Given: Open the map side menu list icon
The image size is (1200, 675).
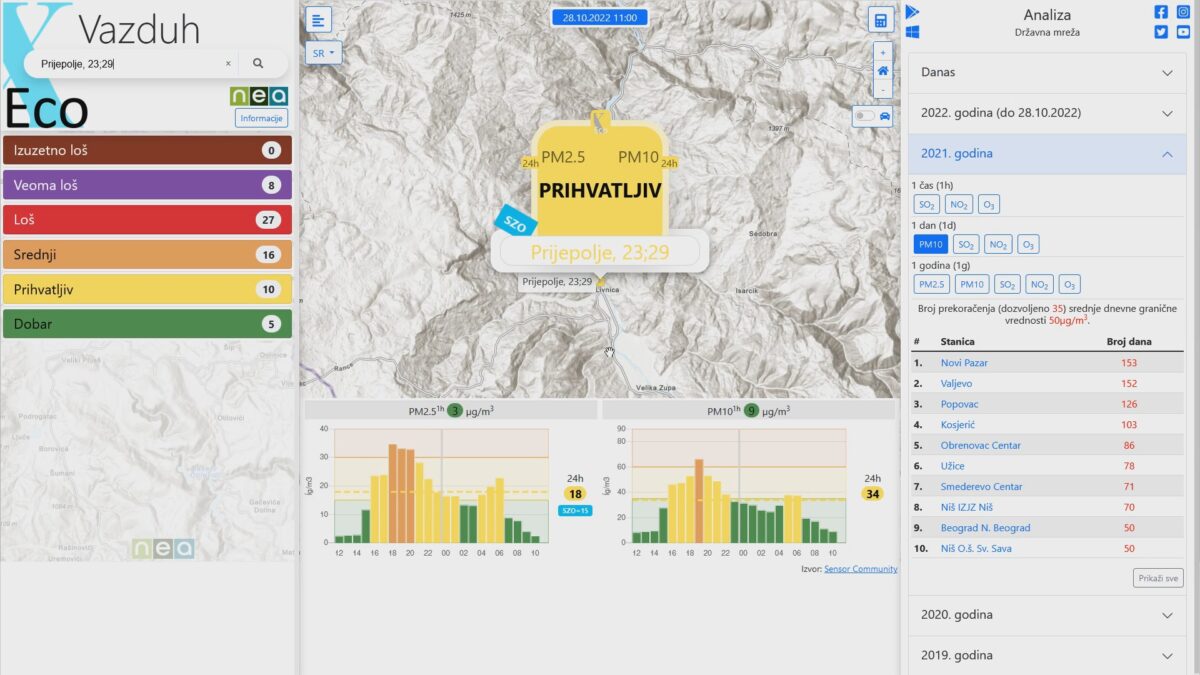Looking at the screenshot, I should click(318, 20).
